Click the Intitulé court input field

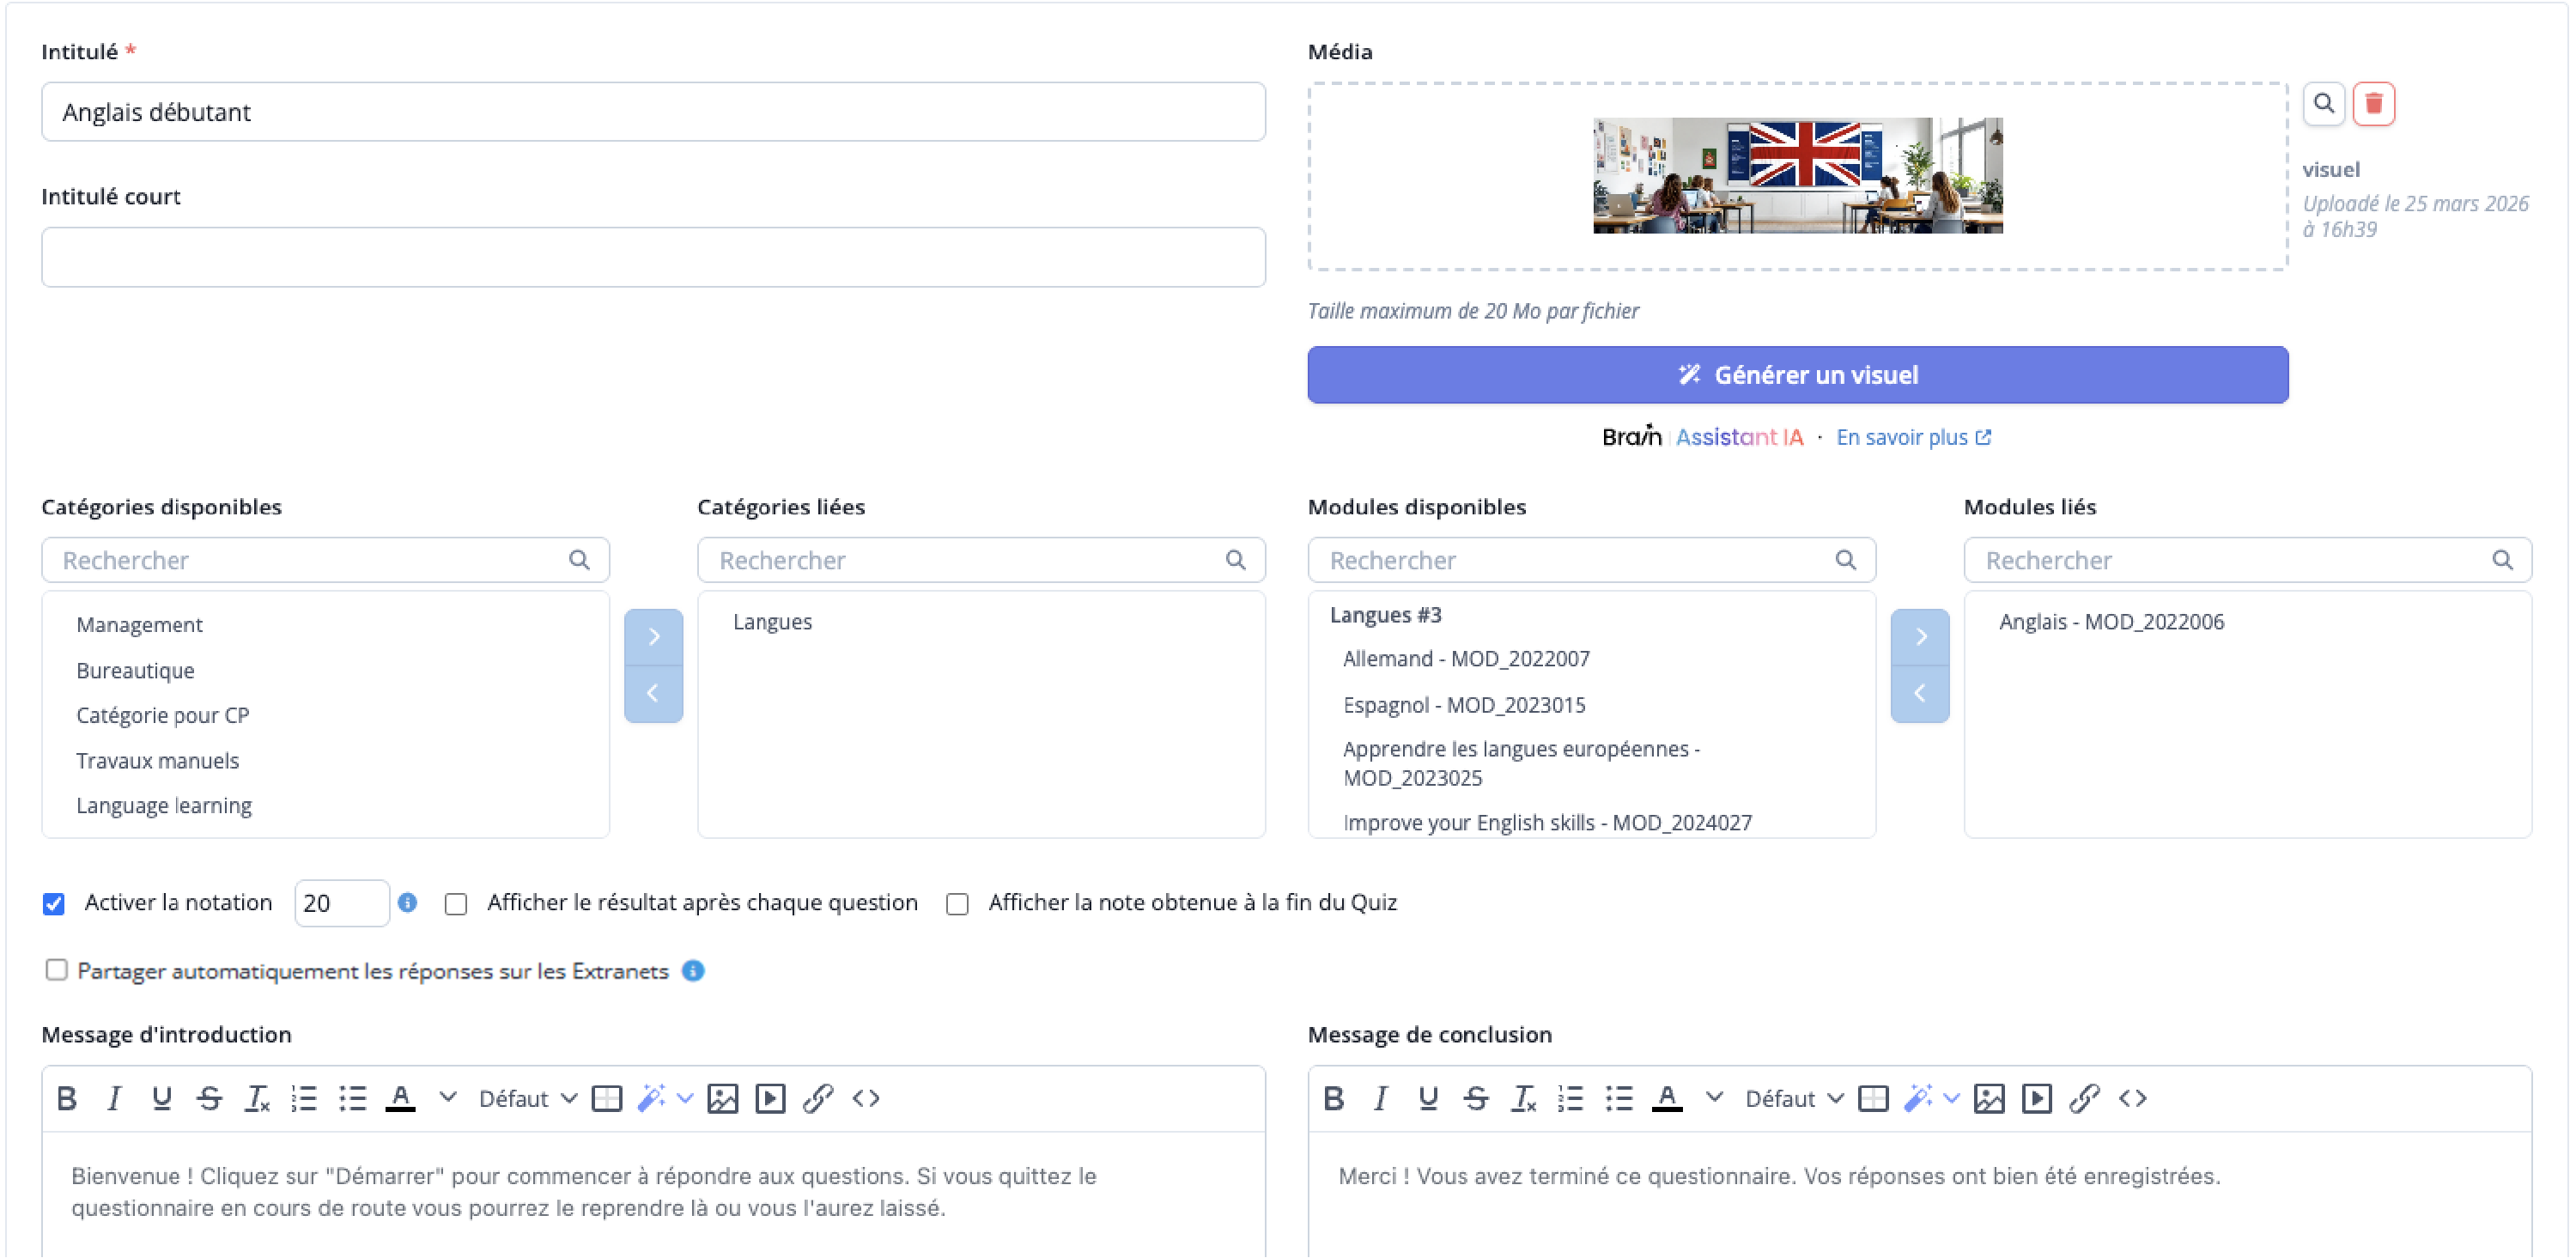pos(653,257)
